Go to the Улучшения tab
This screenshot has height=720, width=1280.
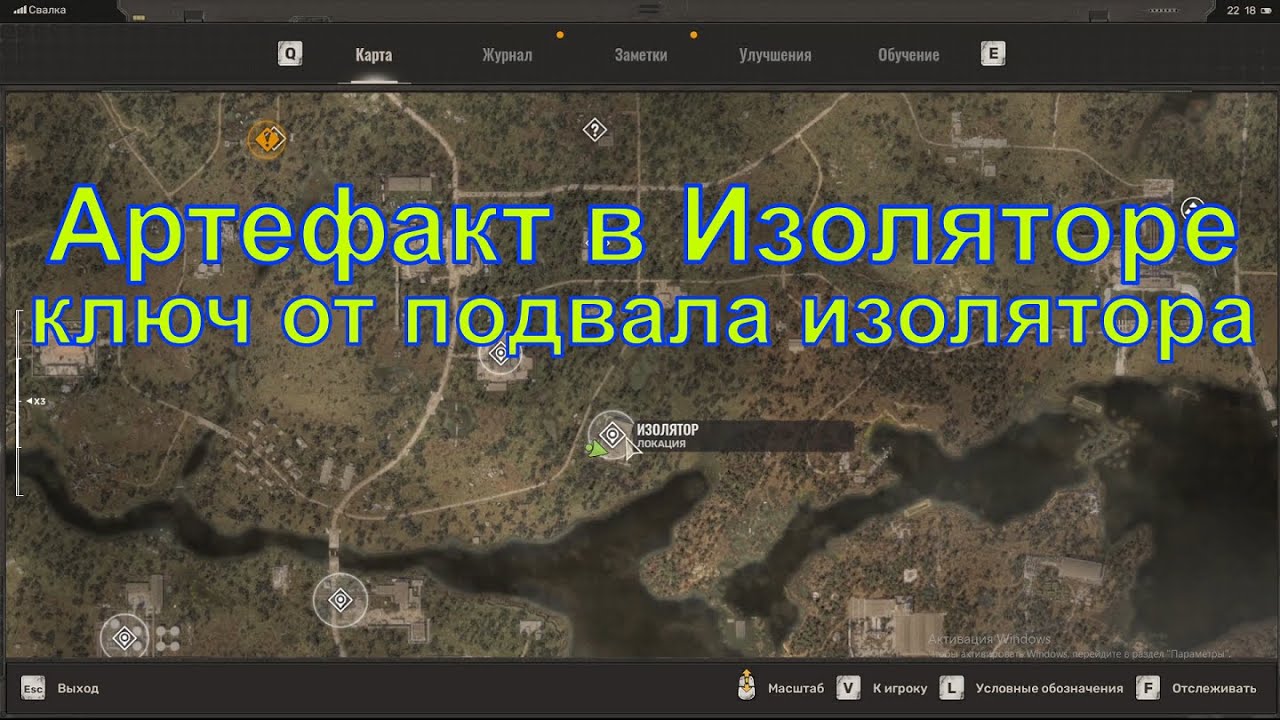coord(775,55)
